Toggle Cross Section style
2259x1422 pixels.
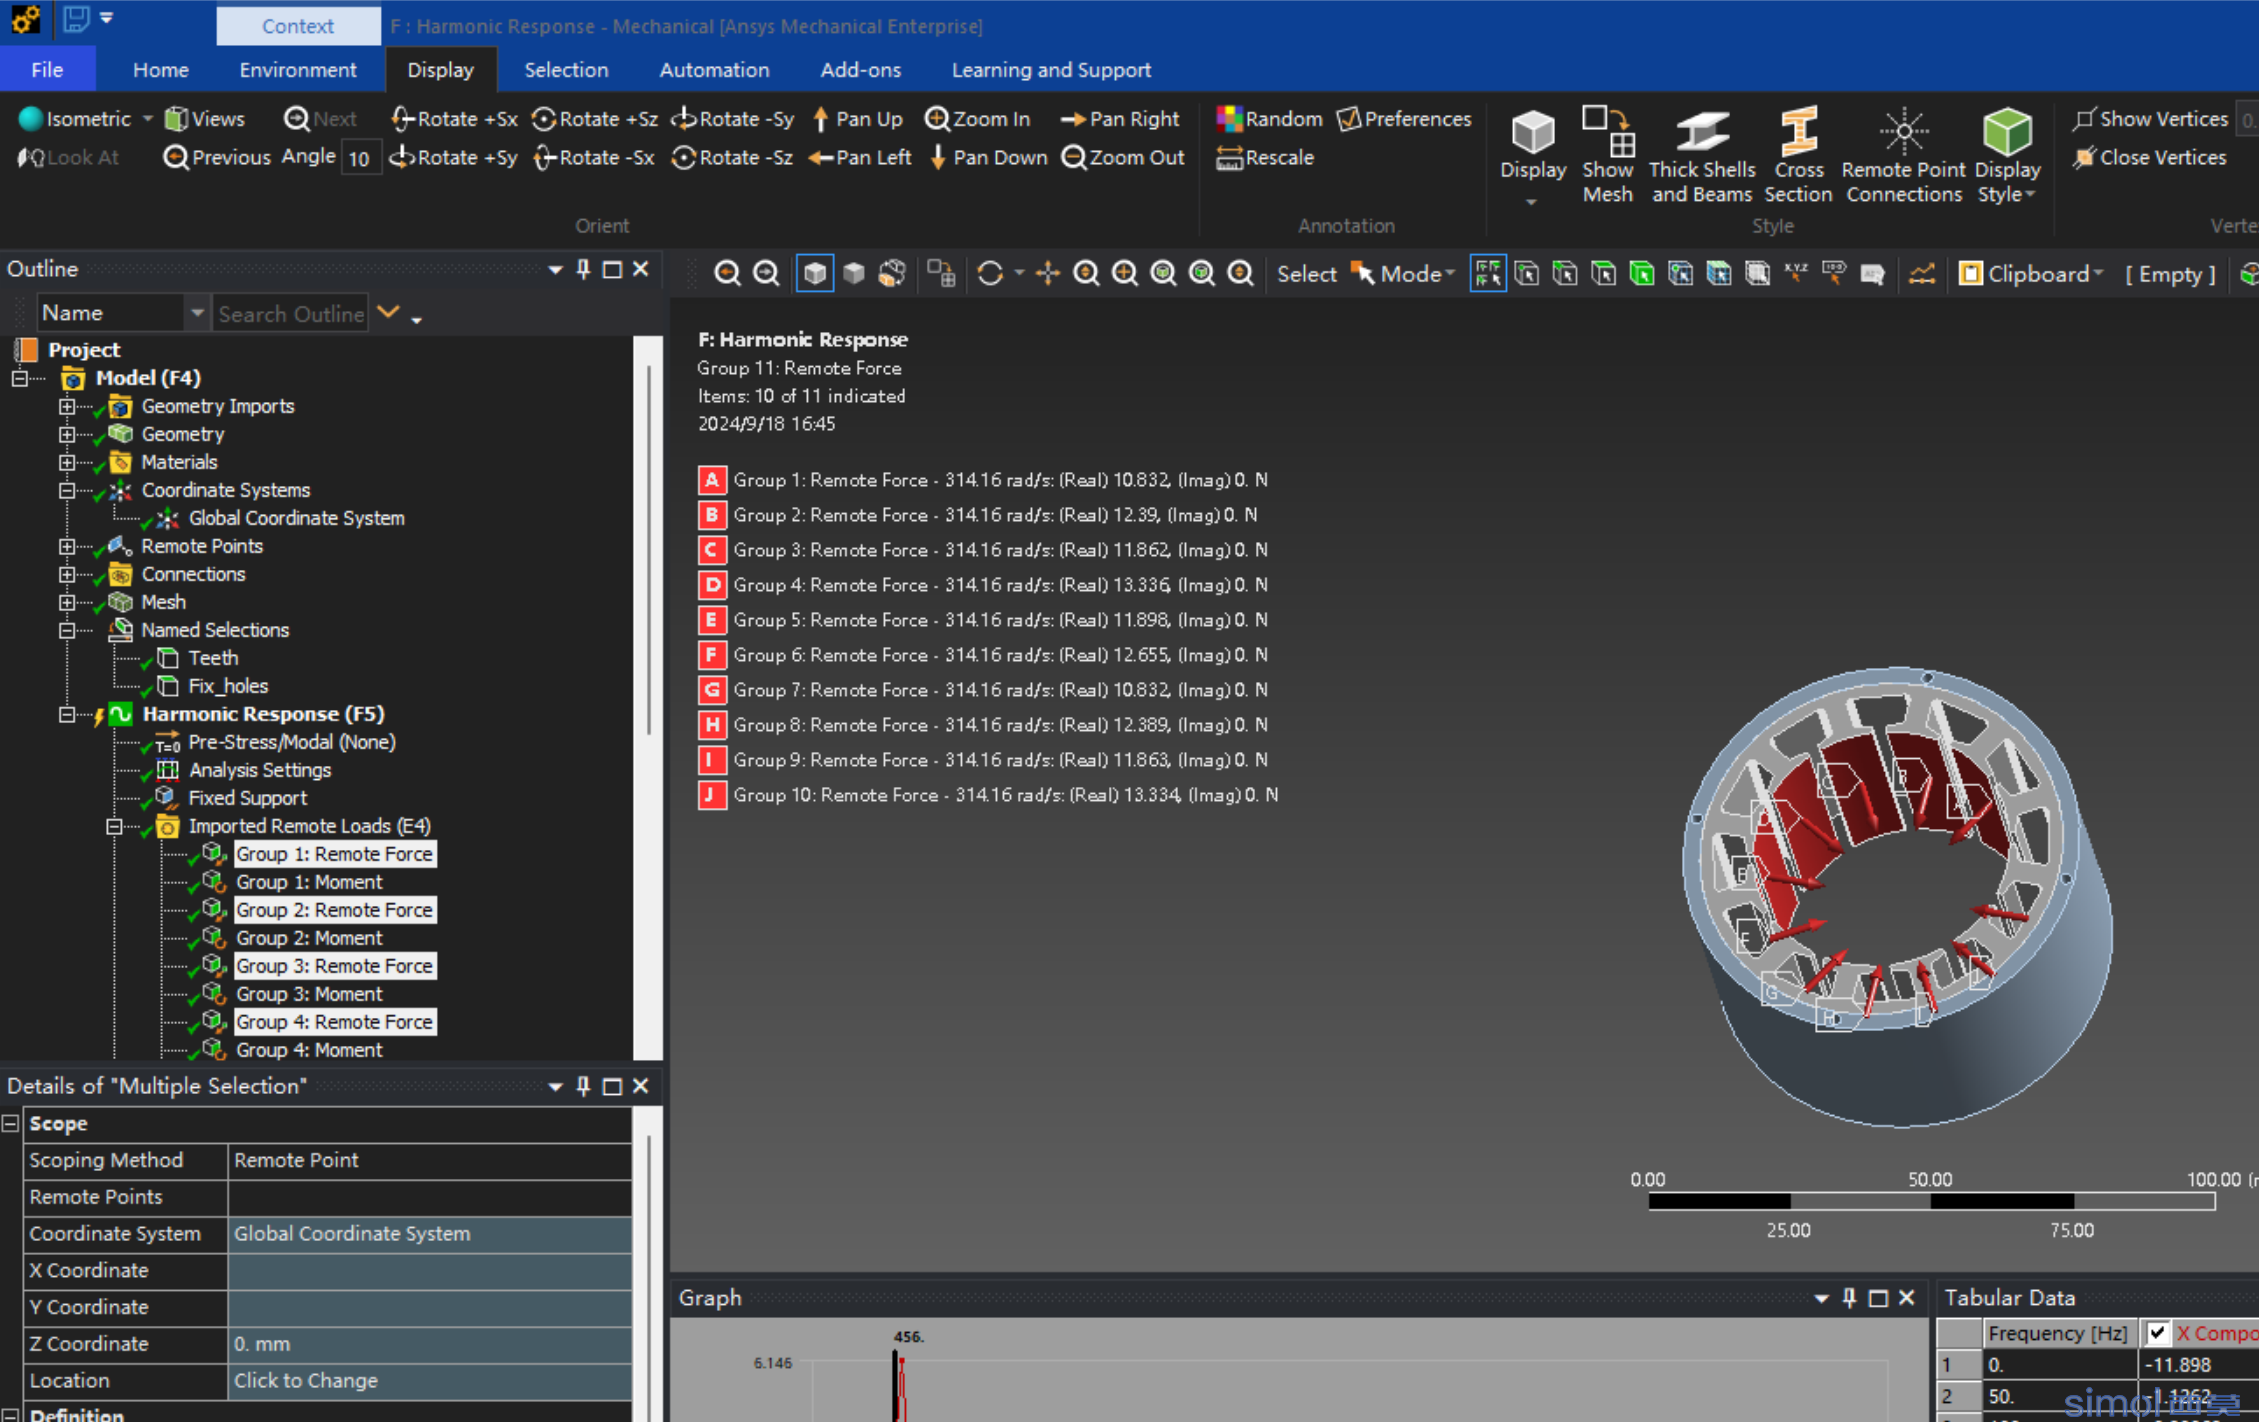tap(1798, 154)
